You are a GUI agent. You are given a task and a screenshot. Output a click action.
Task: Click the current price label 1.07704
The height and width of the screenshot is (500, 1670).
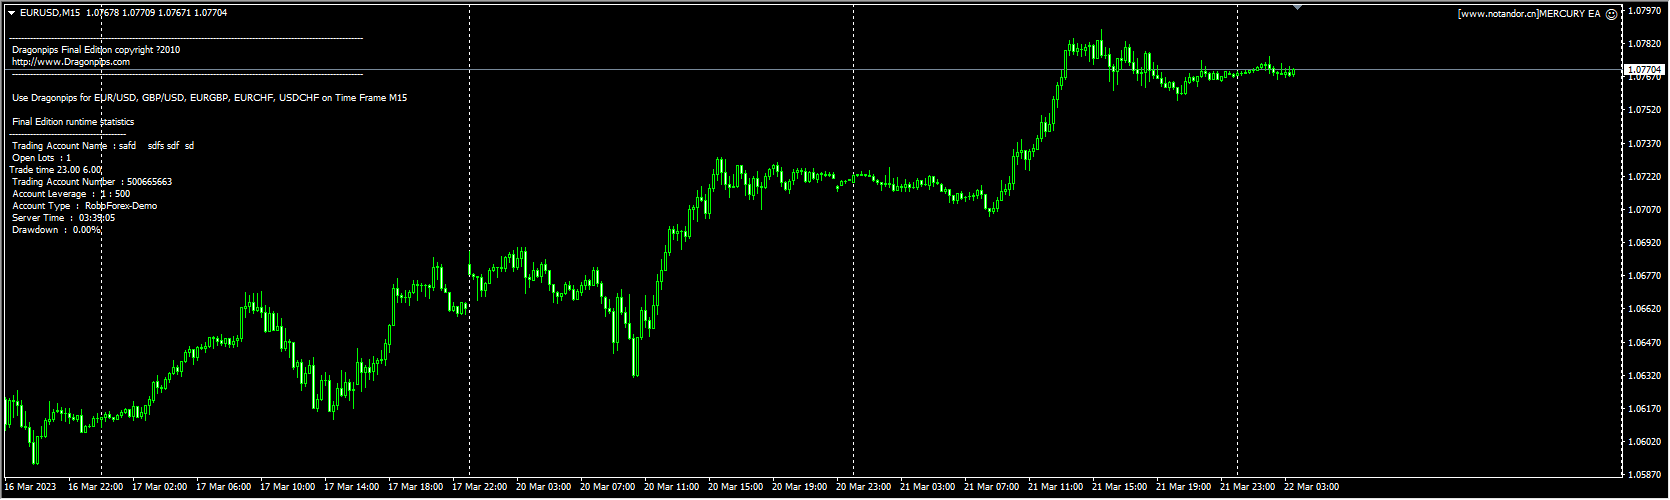[x=1644, y=70]
